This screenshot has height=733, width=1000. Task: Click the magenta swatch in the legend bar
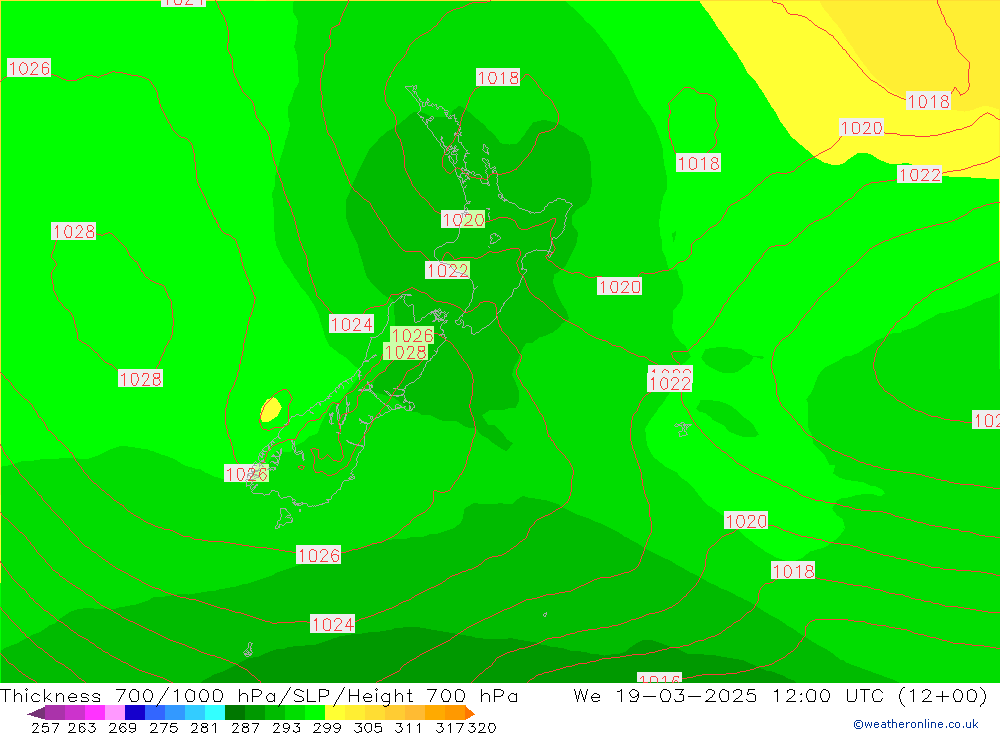point(95,712)
